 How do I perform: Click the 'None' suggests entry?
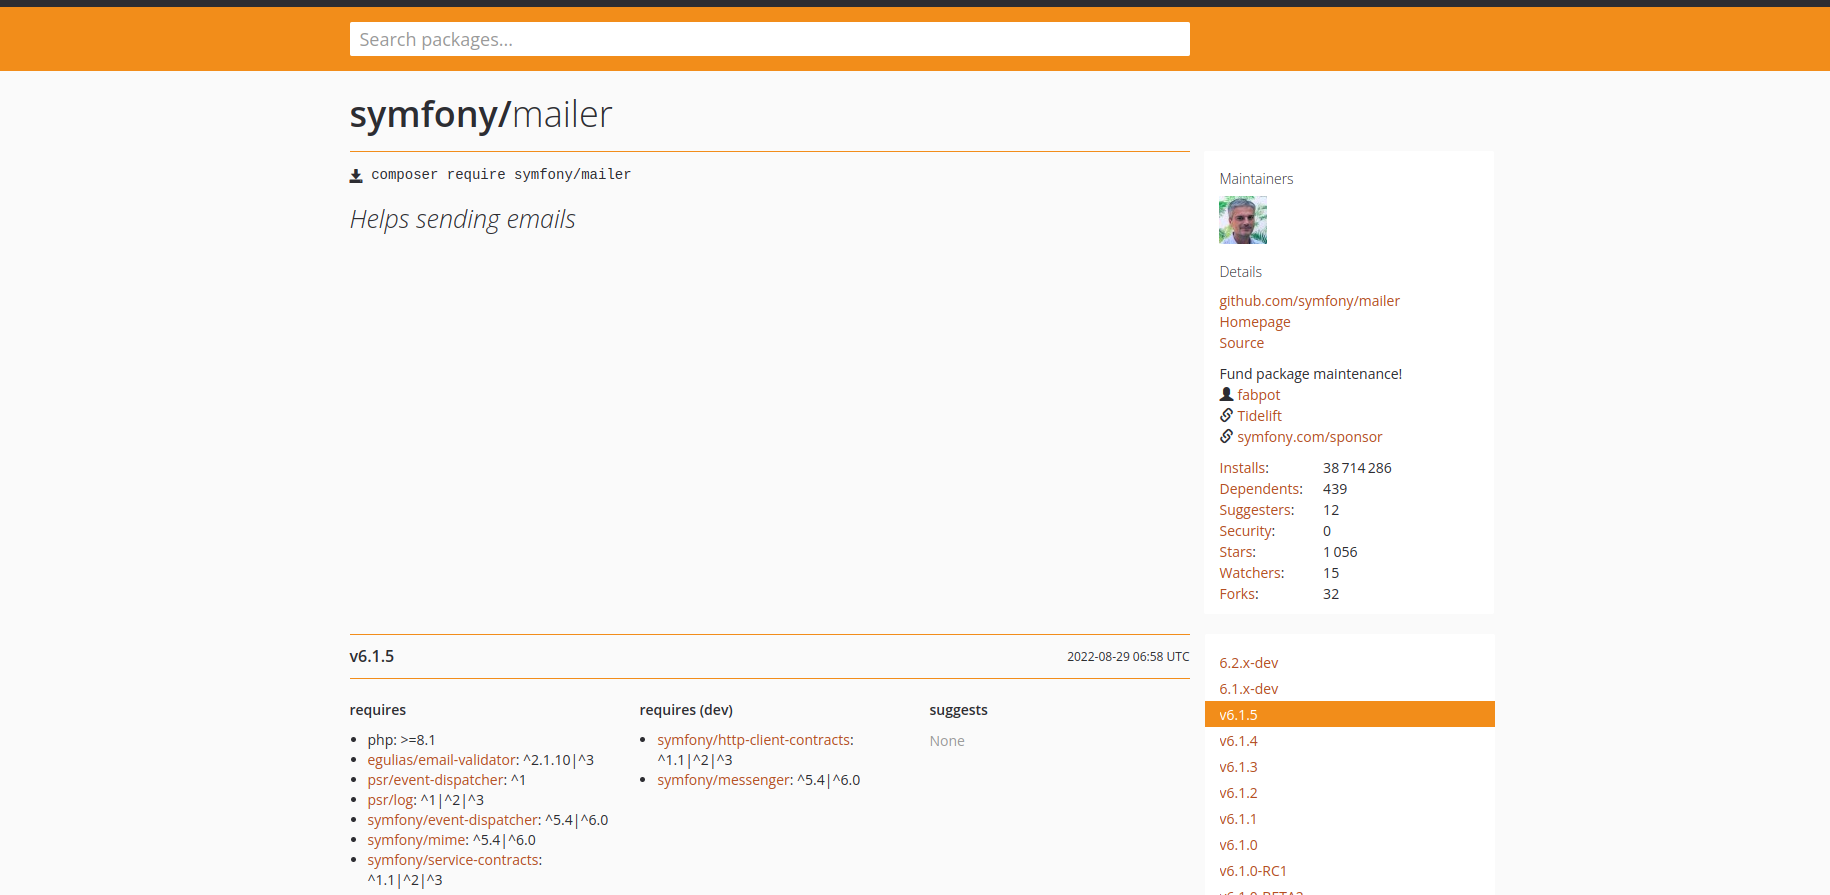tap(947, 741)
